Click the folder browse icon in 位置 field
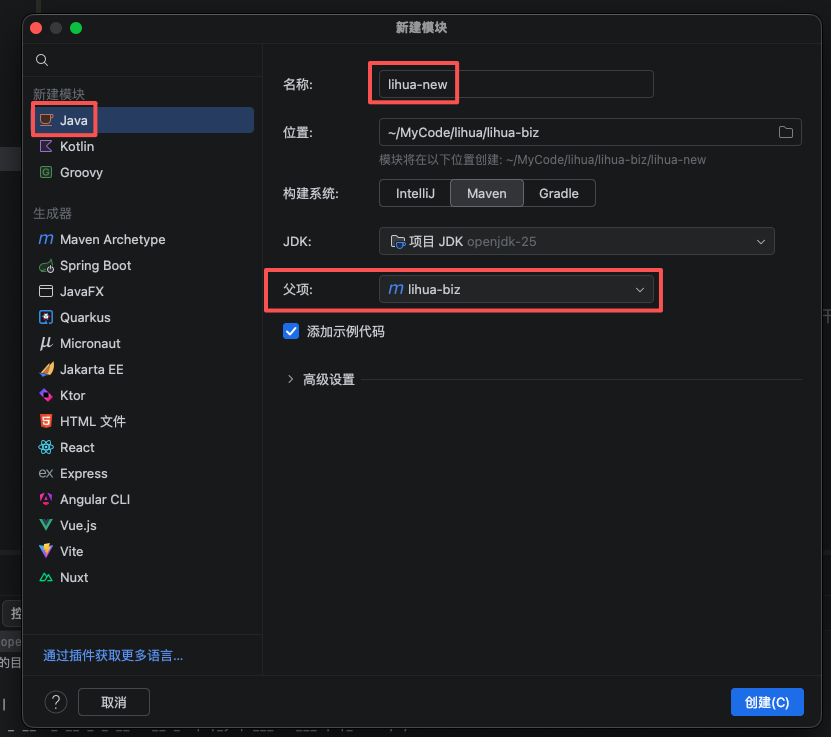This screenshot has width=831, height=737. tap(785, 133)
